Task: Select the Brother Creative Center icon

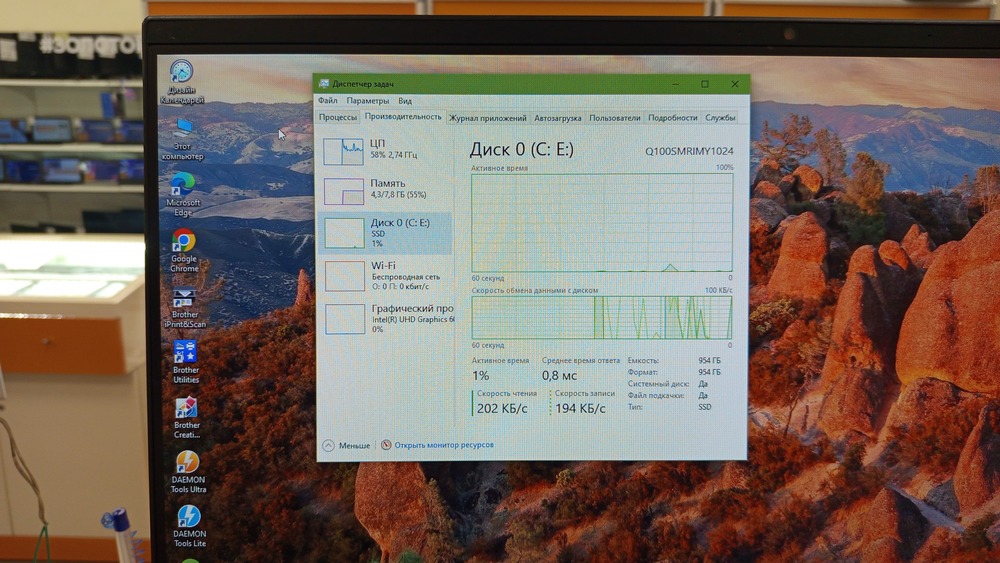Action: [x=186, y=409]
